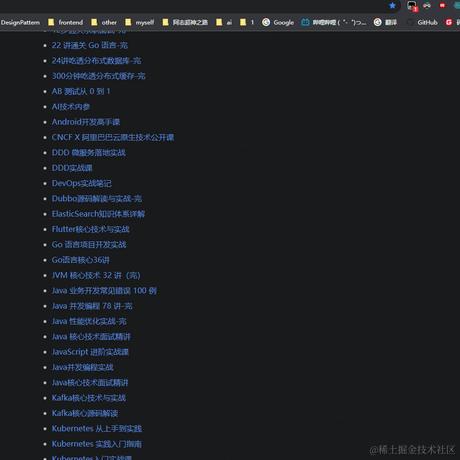Open the Android开发高手课 link
Viewport: 460px width, 460px height.
86,122
